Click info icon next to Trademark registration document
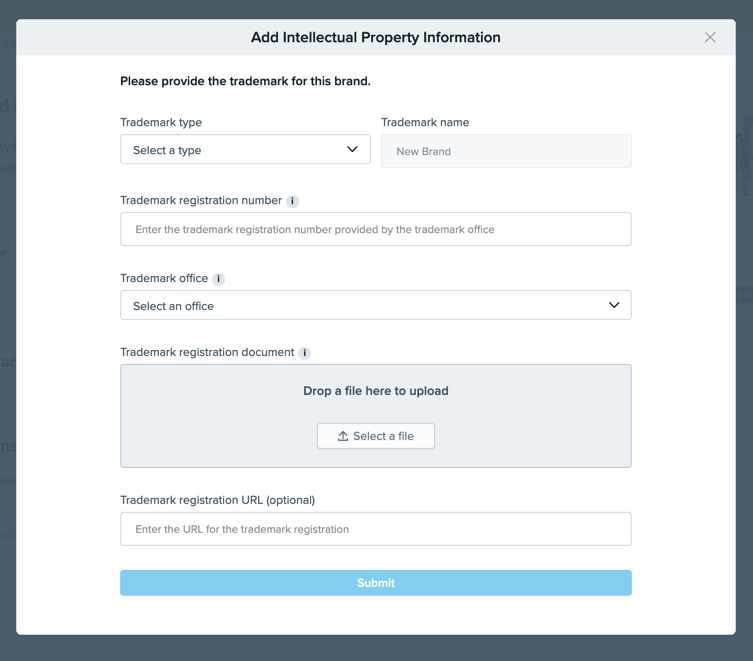The image size is (753, 661). pos(305,353)
